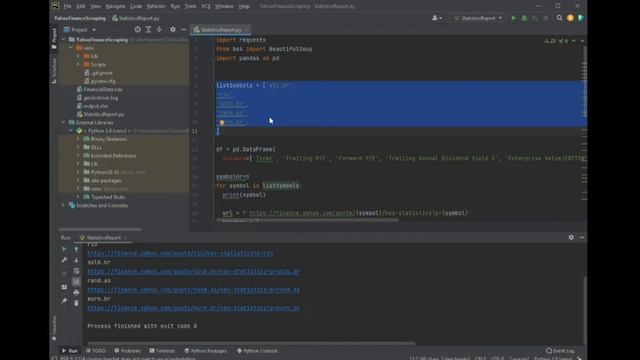Expand site-packages node
Screen dimensions: 640x360
click(x=78, y=180)
